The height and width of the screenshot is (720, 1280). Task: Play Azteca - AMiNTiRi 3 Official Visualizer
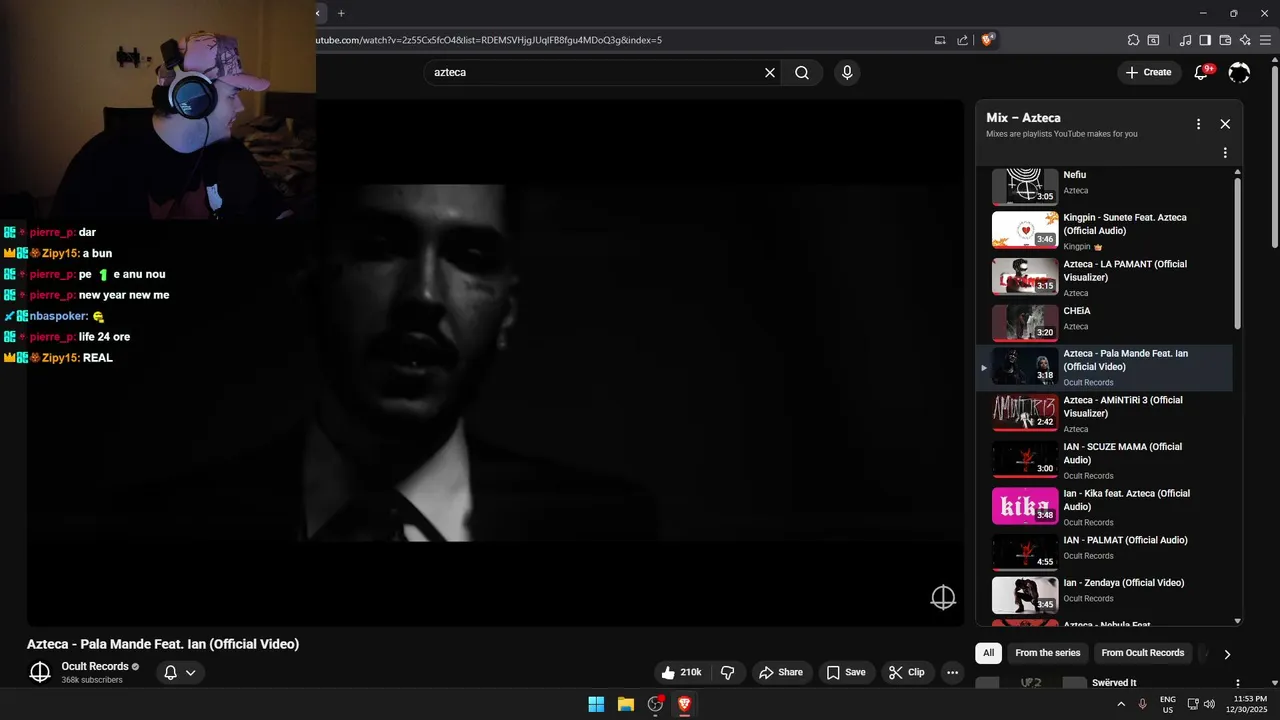[x=1104, y=413]
